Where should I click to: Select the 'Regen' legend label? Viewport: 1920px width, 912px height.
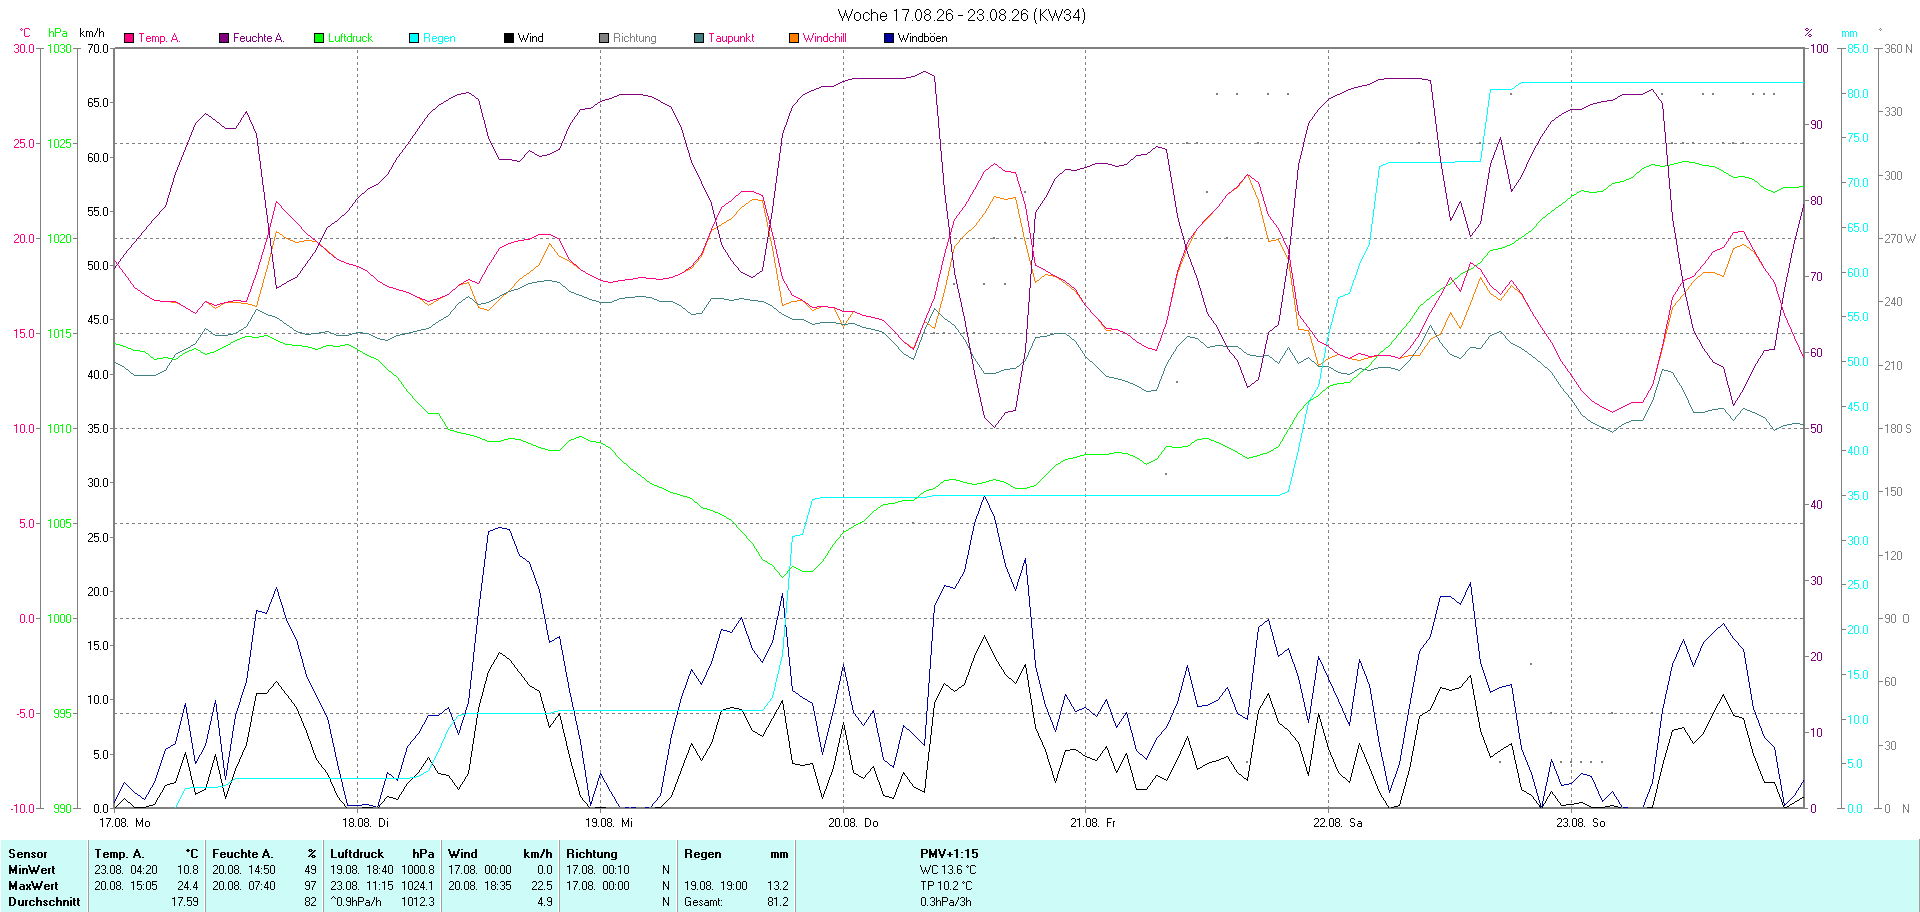pyautogui.click(x=439, y=38)
